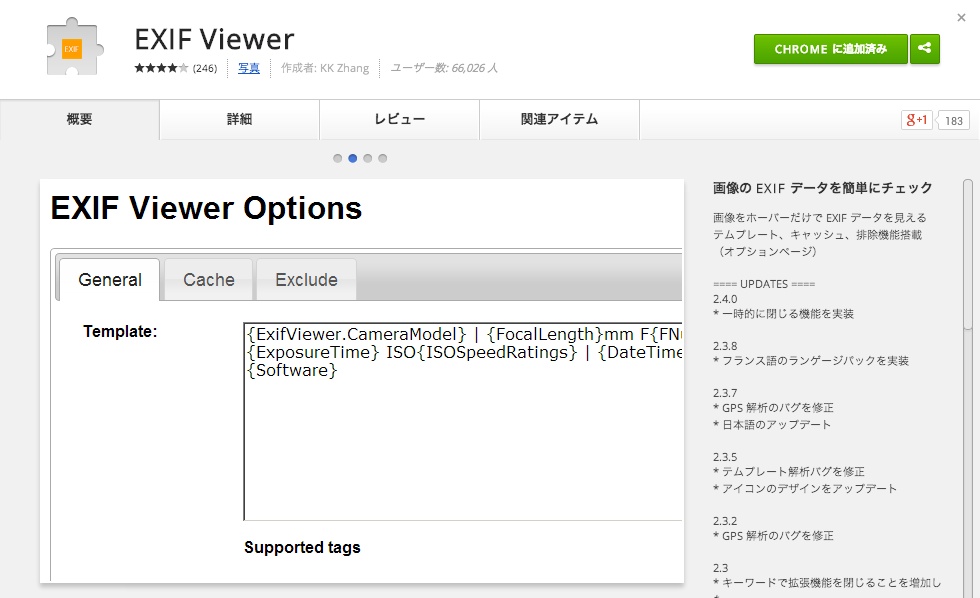The image size is (980, 598).
Task: Click the Google +1 button
Action: (x=916, y=120)
